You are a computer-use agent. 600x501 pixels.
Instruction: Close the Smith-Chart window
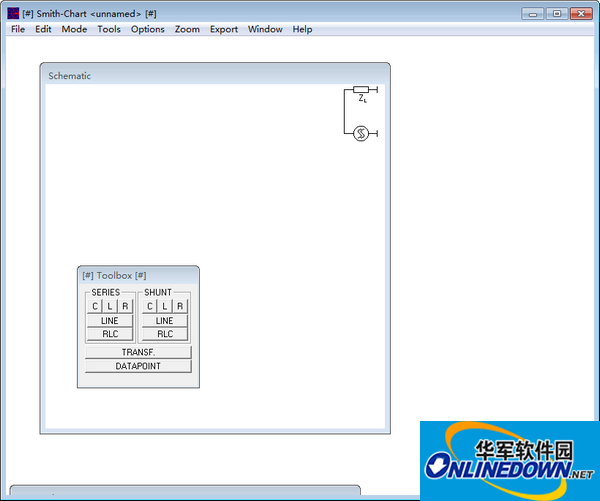(x=581, y=14)
